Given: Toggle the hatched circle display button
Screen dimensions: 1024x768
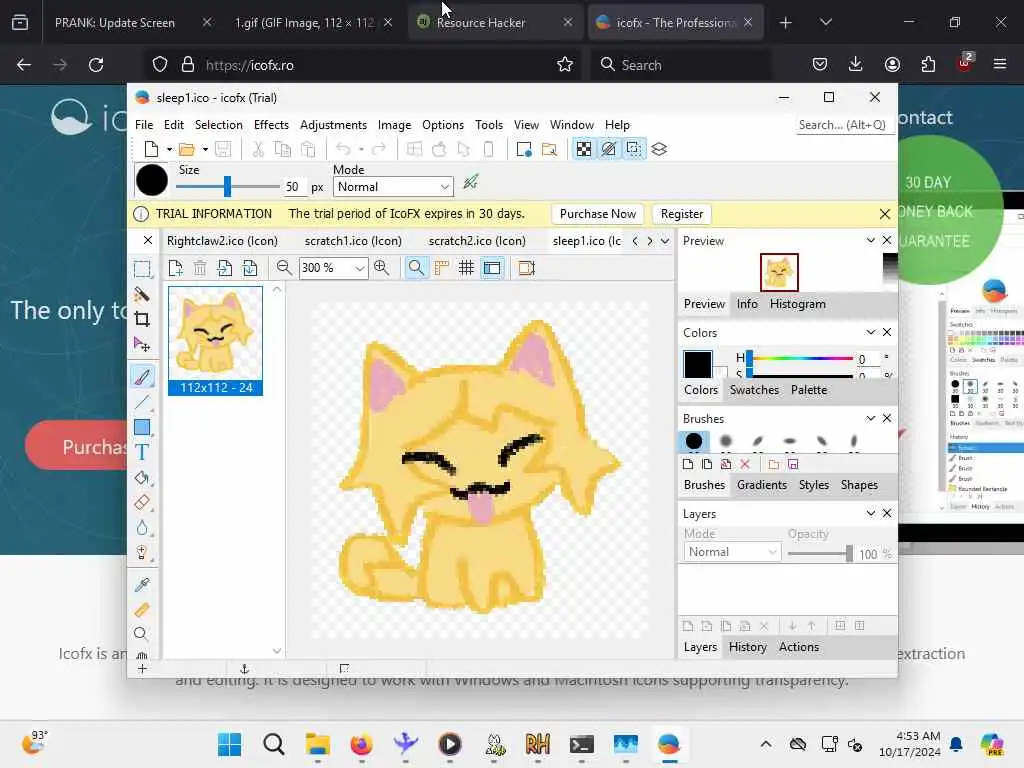Looking at the screenshot, I should 609,149.
